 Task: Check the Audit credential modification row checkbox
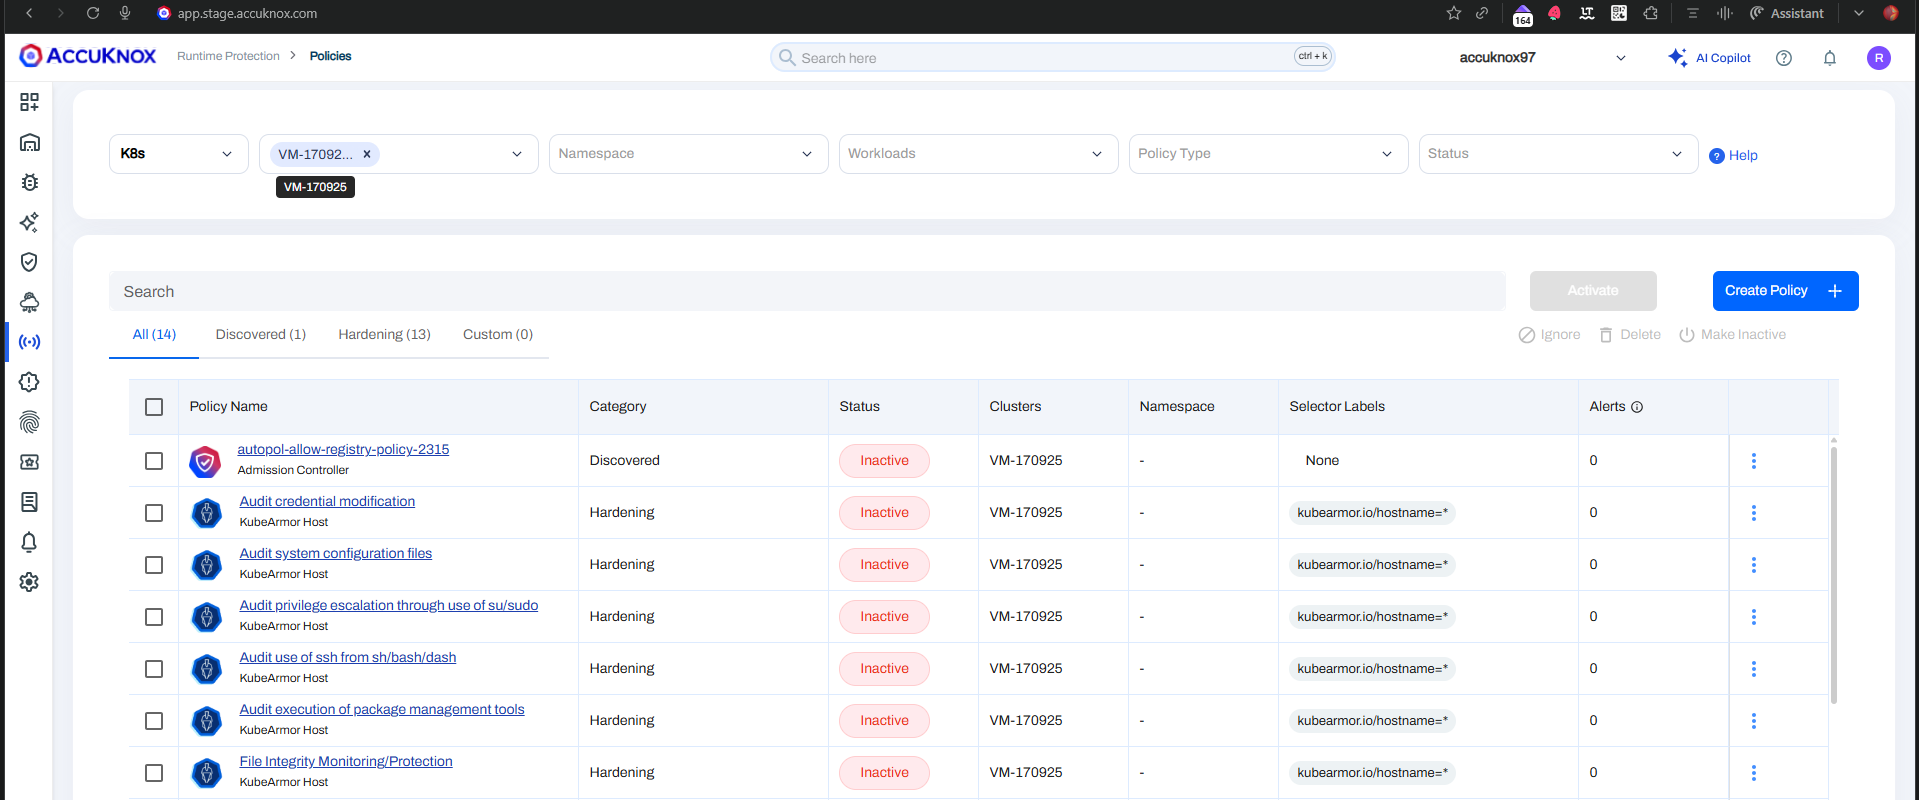click(154, 513)
